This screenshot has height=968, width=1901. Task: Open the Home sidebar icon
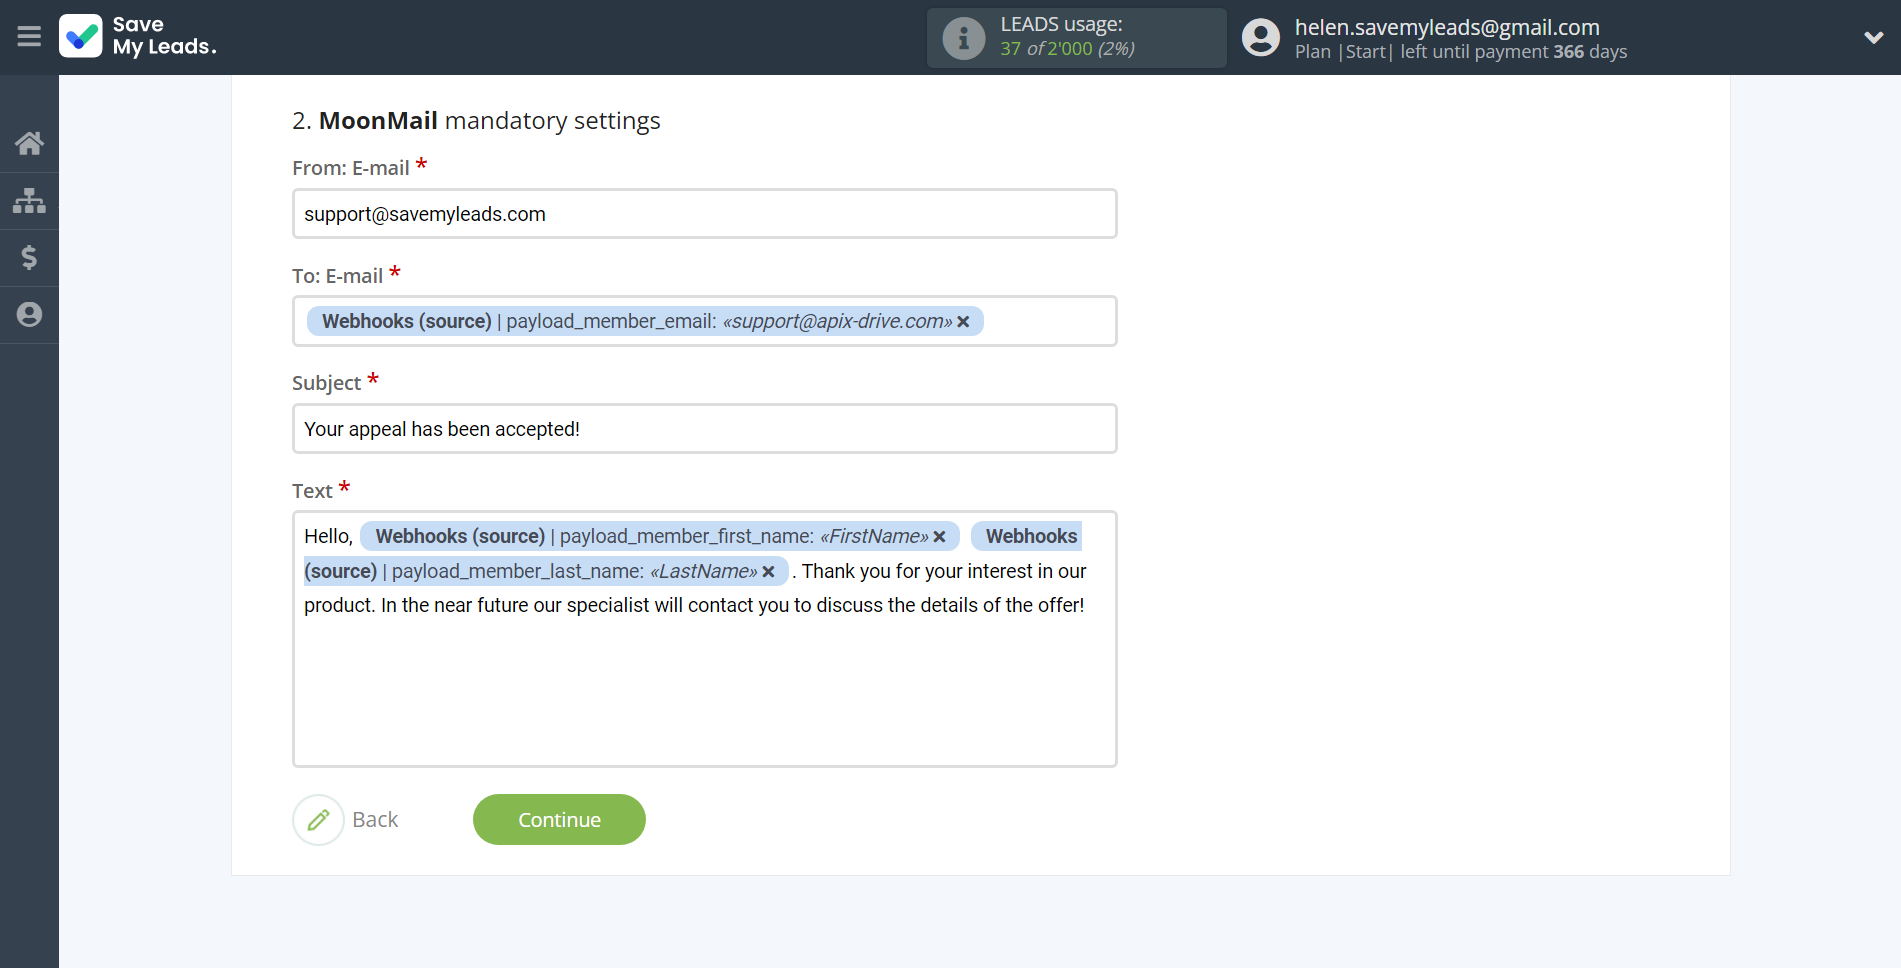tap(29, 143)
